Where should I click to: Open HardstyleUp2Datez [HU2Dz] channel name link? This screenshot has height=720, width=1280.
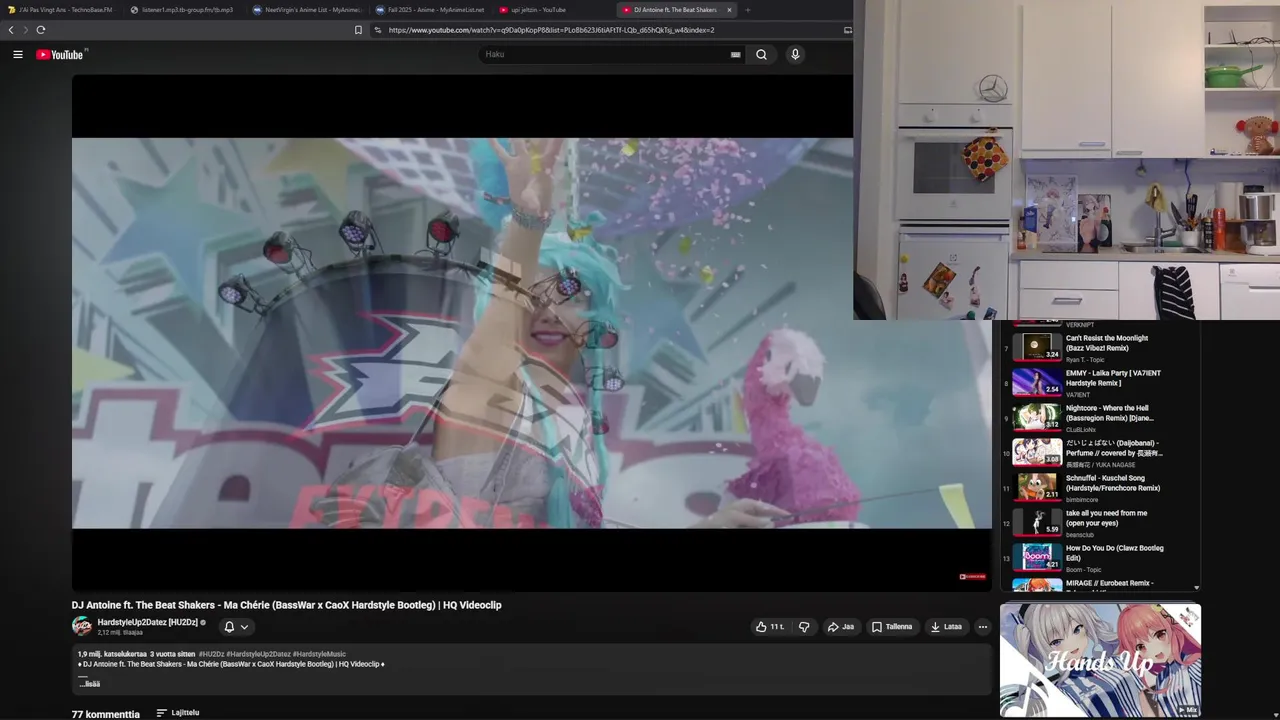tap(147, 622)
